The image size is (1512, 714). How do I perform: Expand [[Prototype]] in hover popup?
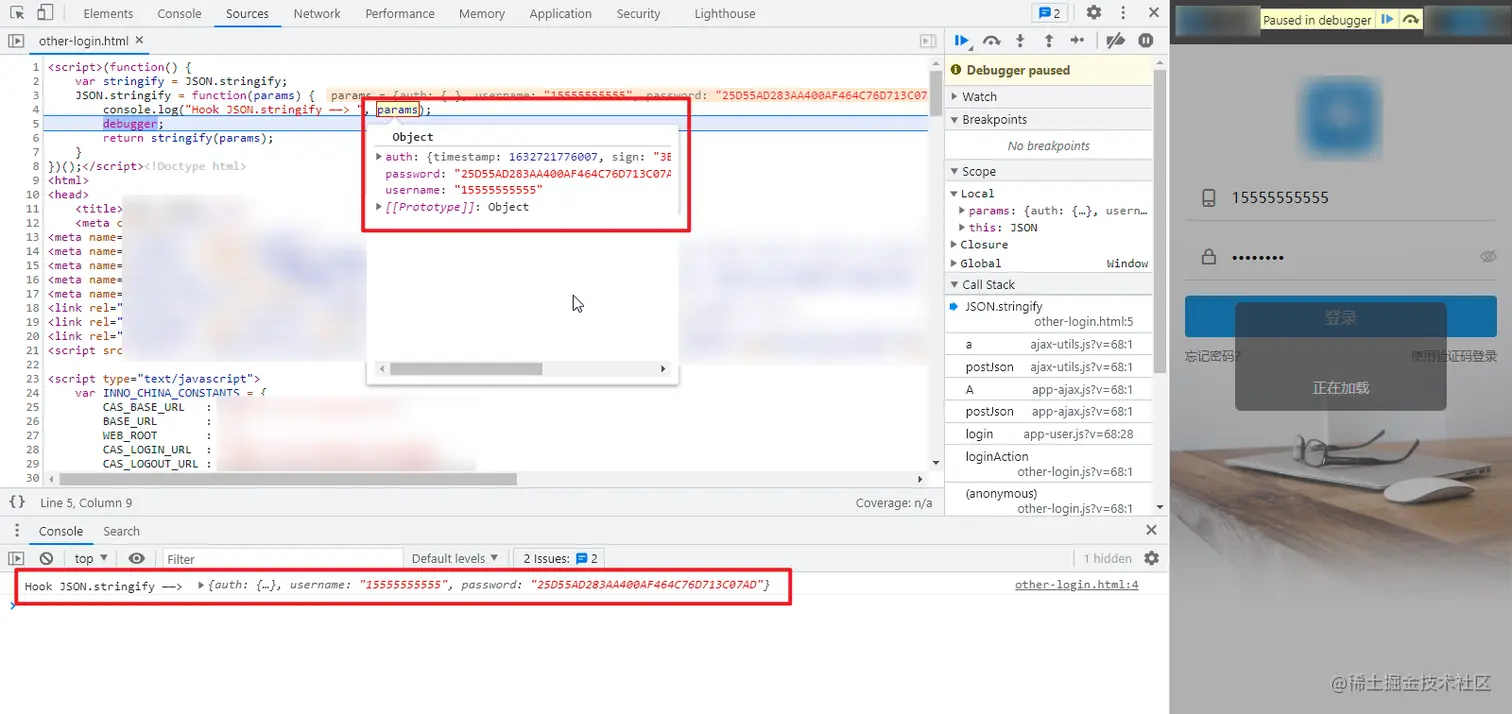(x=380, y=206)
